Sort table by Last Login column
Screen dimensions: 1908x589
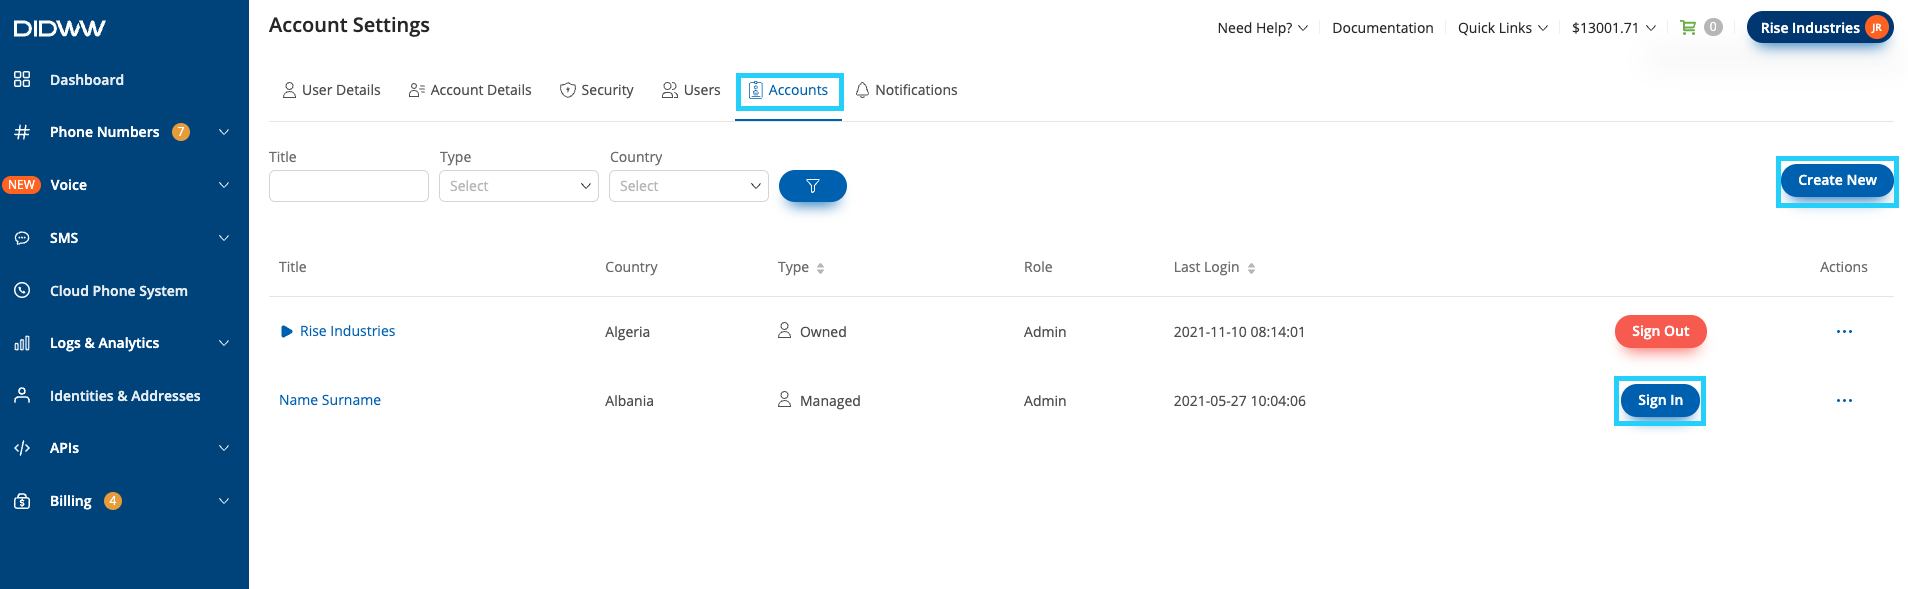pyautogui.click(x=1251, y=268)
